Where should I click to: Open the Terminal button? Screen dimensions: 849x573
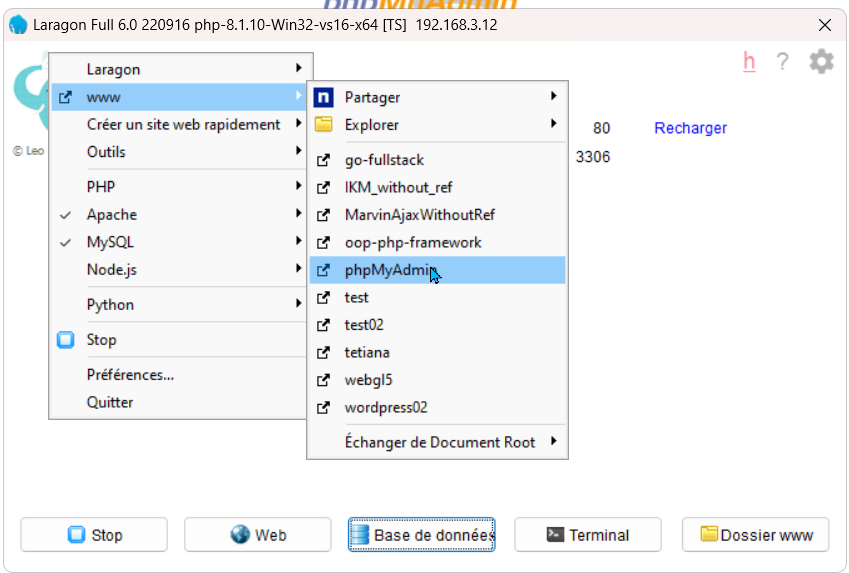coord(588,535)
